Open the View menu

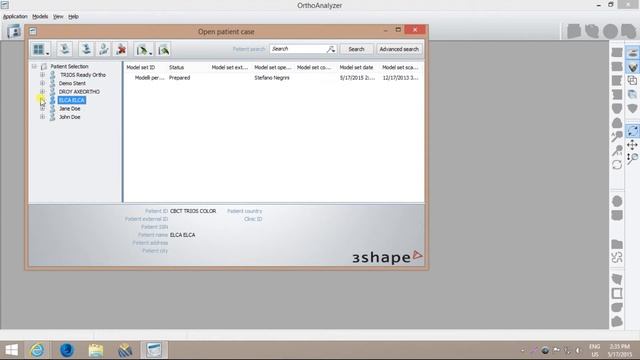point(58,16)
